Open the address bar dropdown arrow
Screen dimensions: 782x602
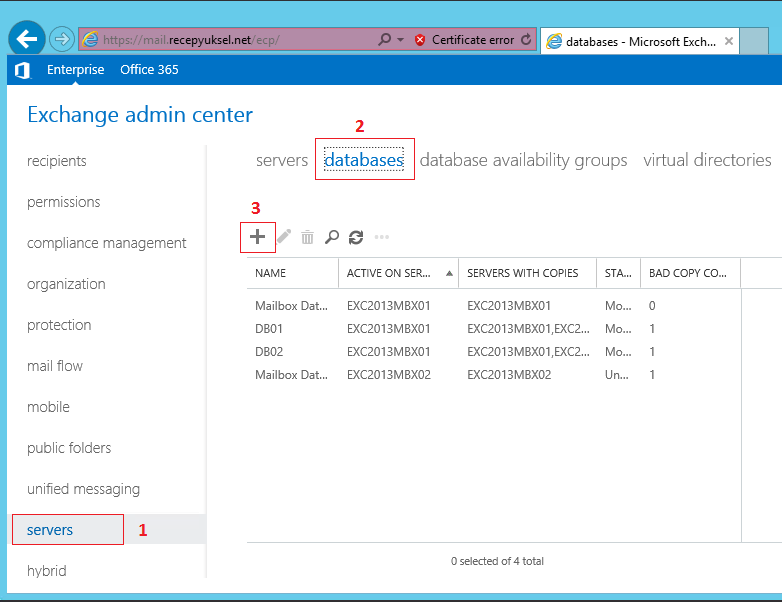point(400,39)
